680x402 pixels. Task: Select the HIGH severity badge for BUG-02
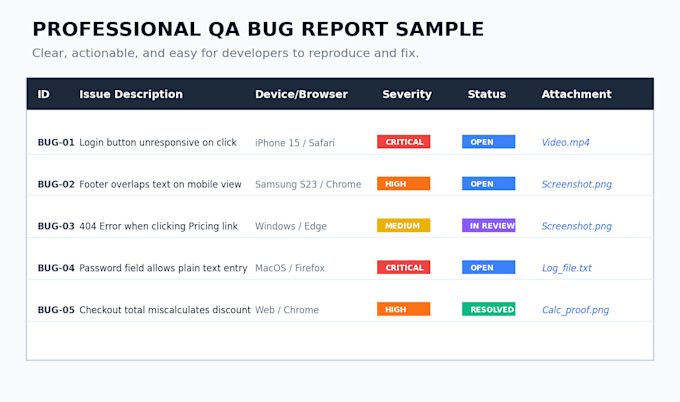click(404, 183)
